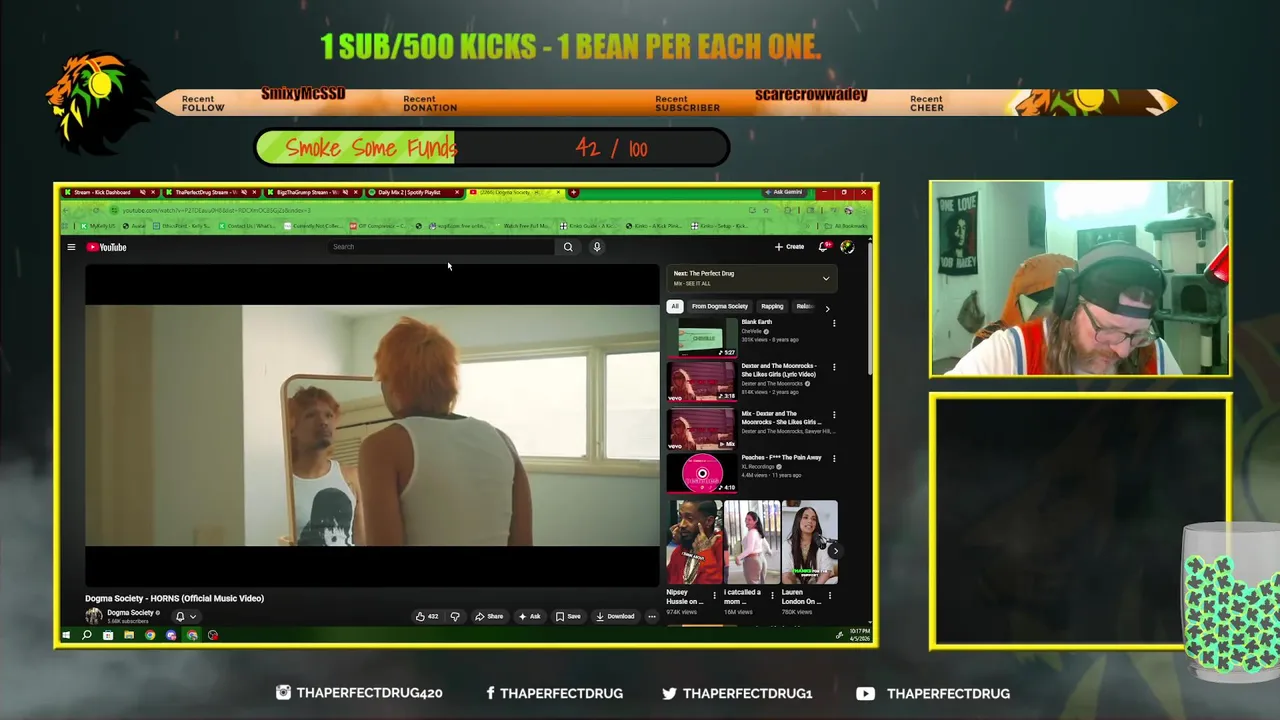The height and width of the screenshot is (720, 1280).
Task: Select the All filter chip
Action: click(x=675, y=306)
